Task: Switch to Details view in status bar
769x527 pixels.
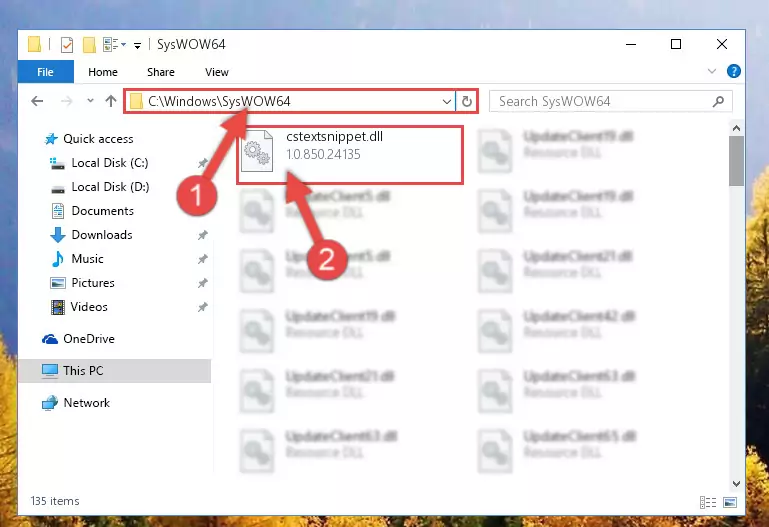Action: pos(708,502)
